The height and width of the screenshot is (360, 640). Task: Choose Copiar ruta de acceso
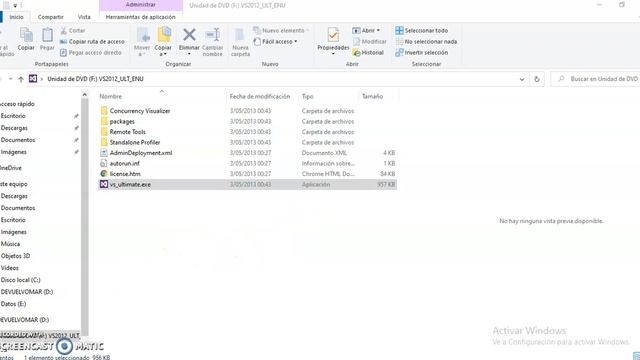pos(92,42)
